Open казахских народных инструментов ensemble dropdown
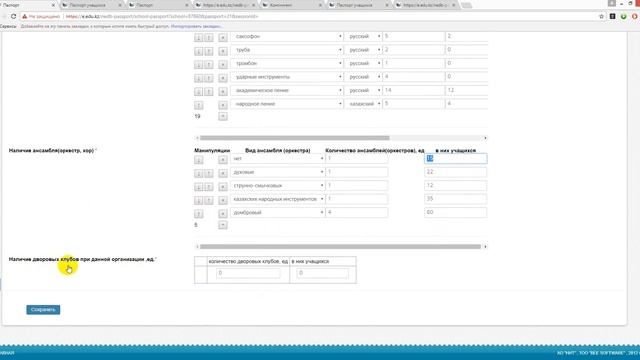640x360 pixels. pyautogui.click(x=278, y=199)
